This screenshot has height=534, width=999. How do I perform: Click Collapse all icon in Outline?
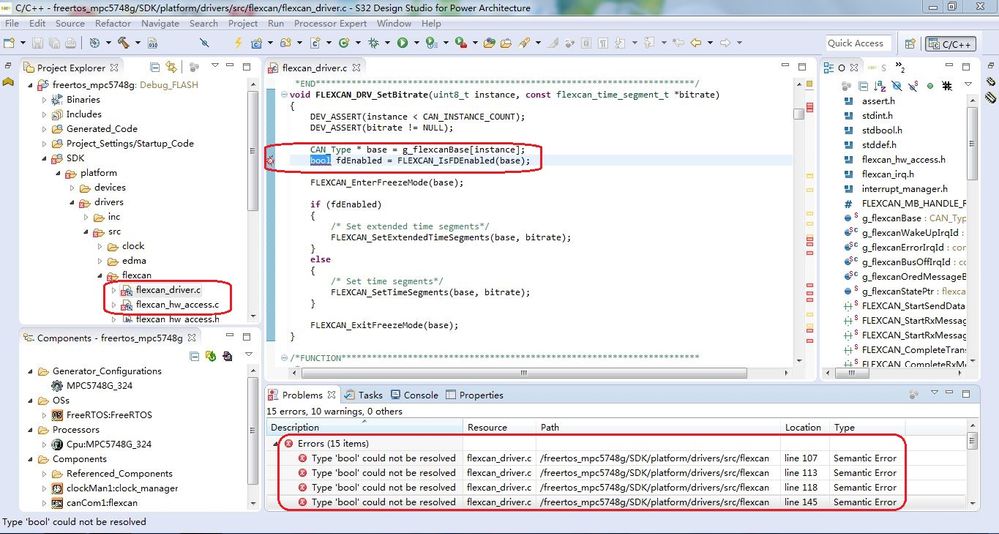point(863,86)
